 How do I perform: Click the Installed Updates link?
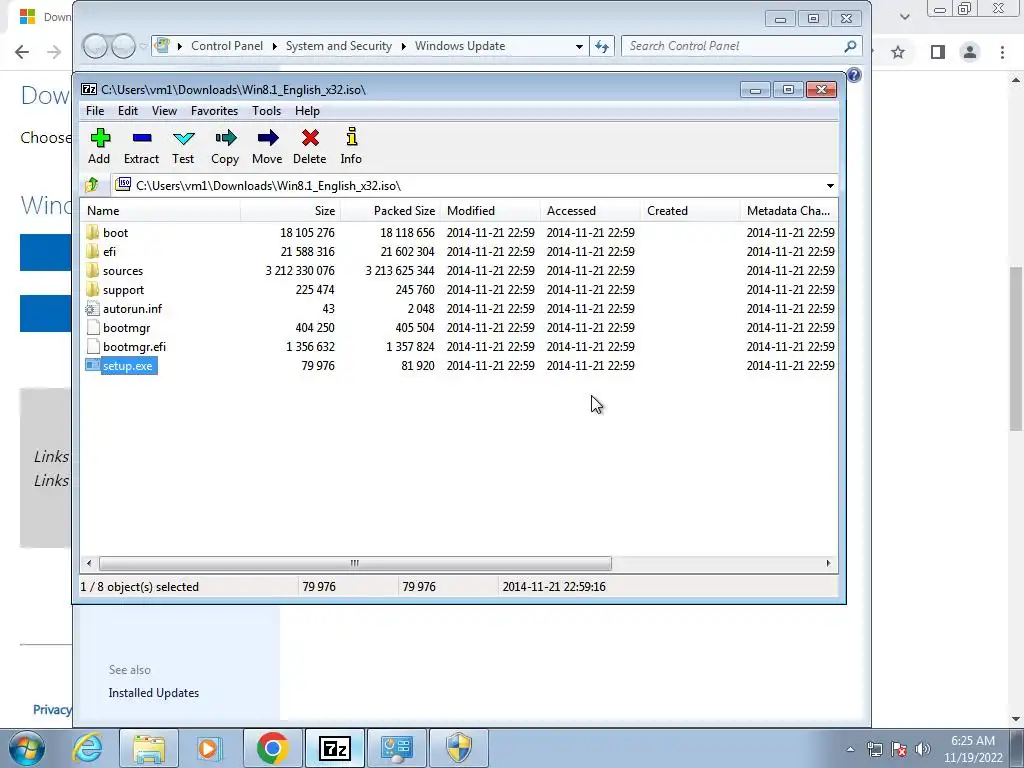[153, 693]
